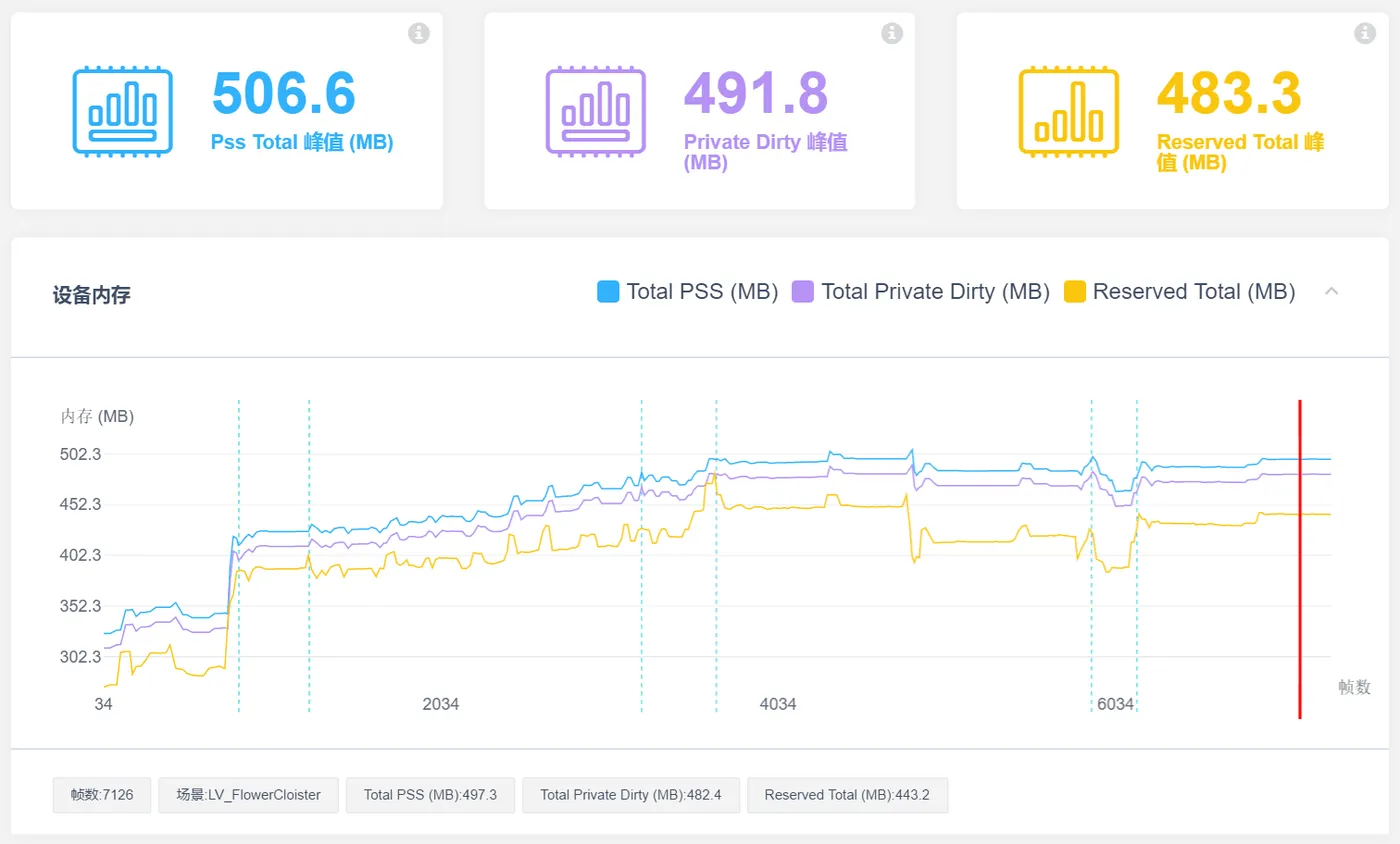The width and height of the screenshot is (1400, 844).
Task: Click the info icon on Private Dirty card
Action: 892,33
